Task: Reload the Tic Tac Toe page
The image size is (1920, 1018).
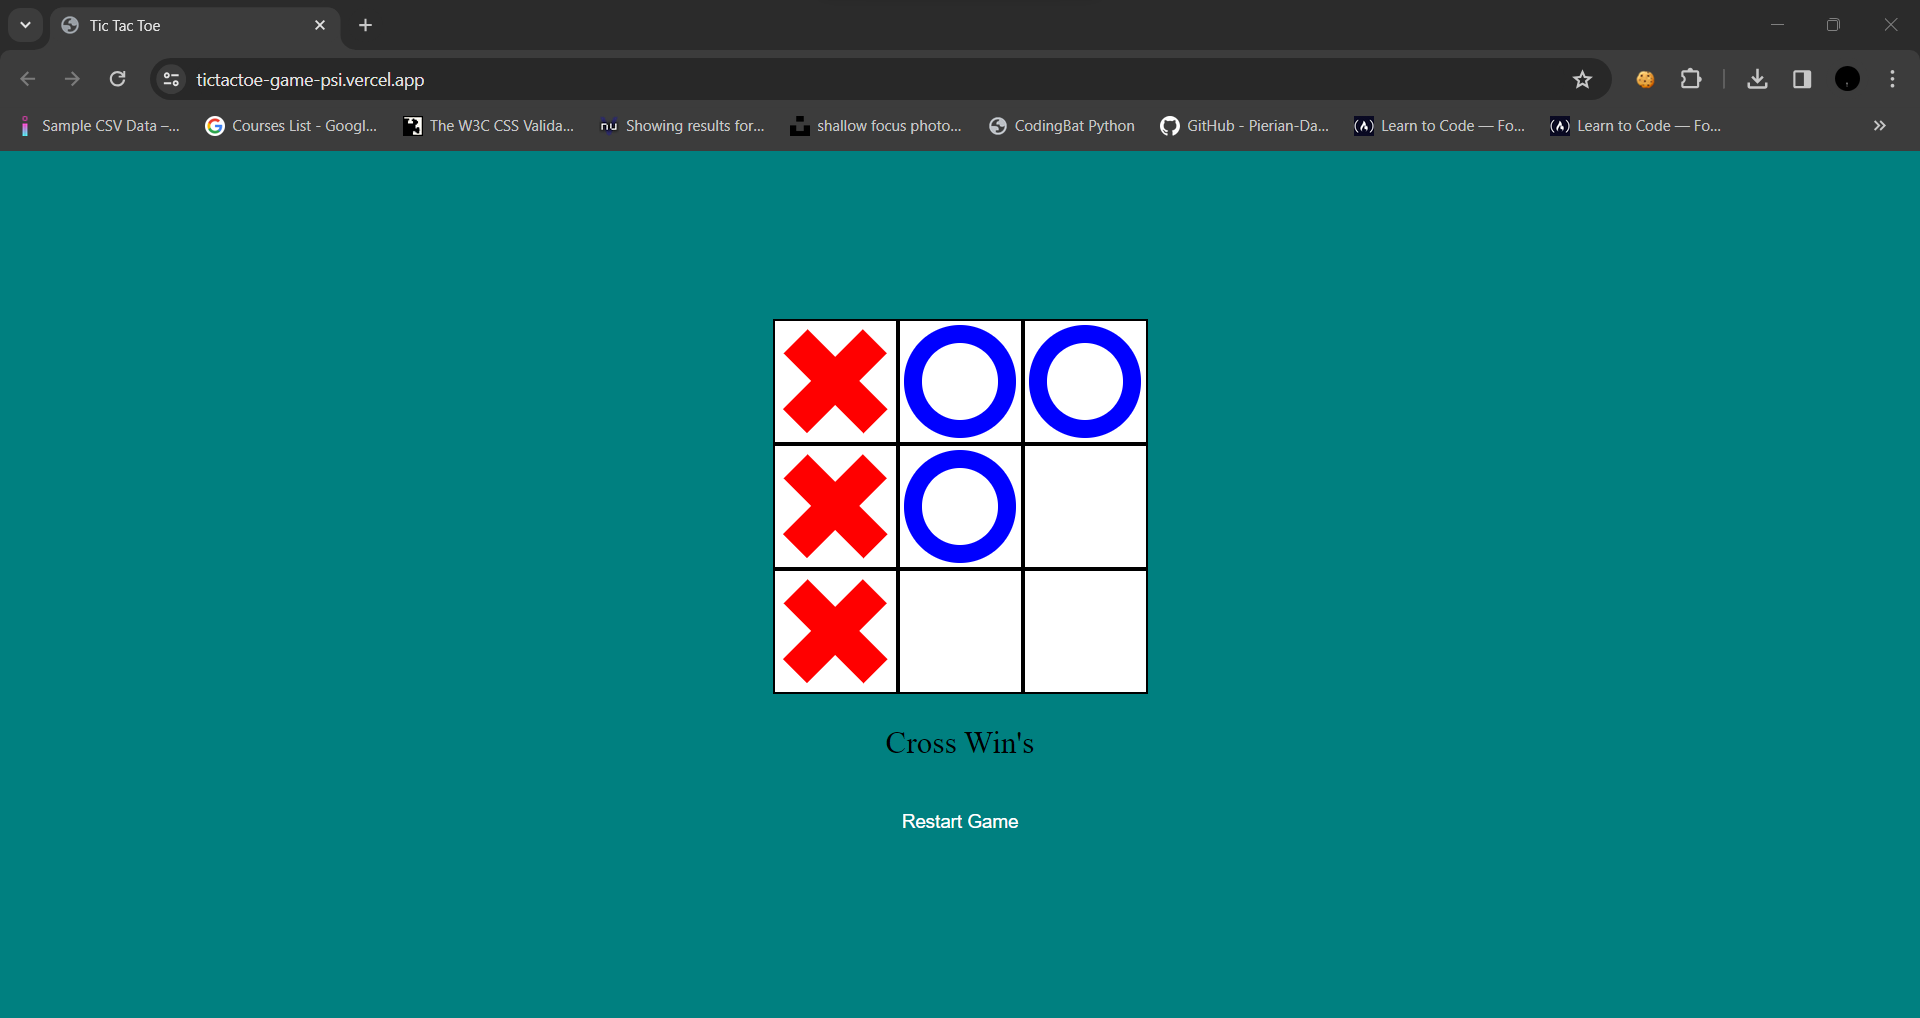Action: [x=117, y=79]
